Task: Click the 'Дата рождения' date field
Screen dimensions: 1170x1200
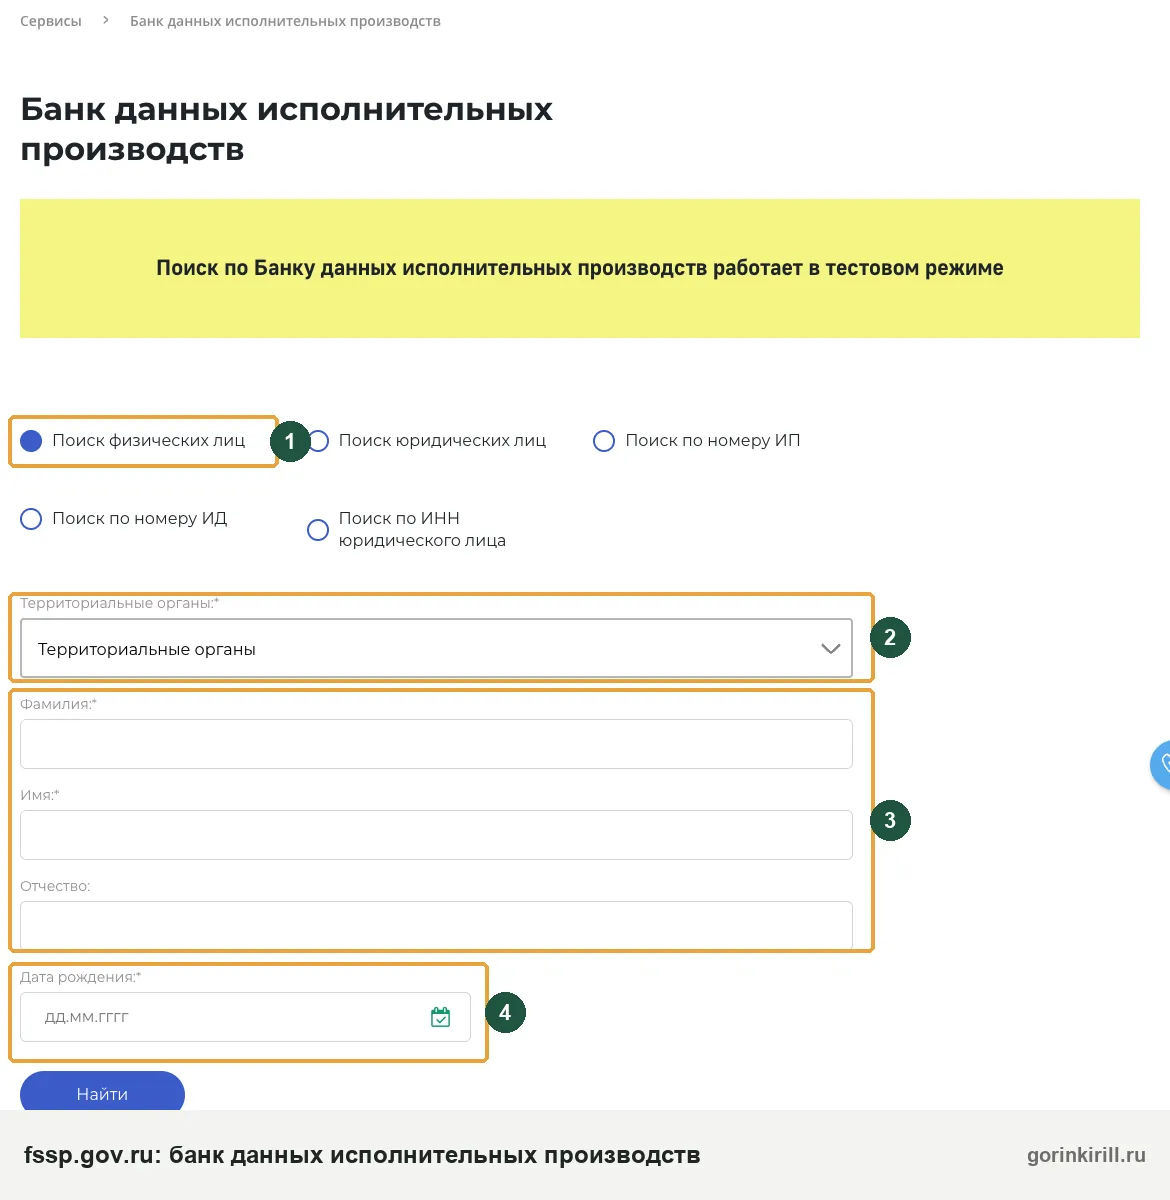Action: click(245, 1017)
